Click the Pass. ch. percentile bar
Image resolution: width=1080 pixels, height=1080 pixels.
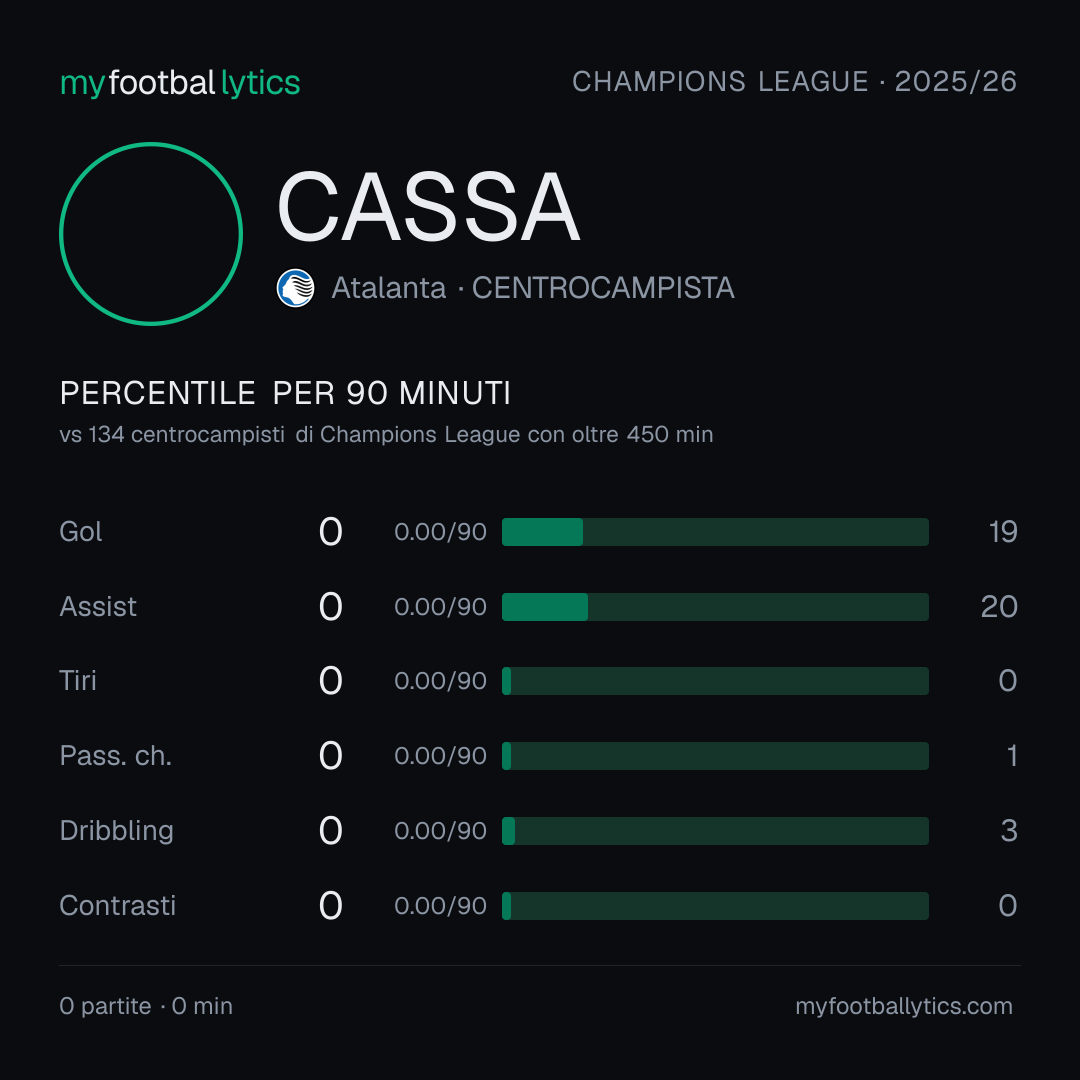pyautogui.click(x=715, y=756)
